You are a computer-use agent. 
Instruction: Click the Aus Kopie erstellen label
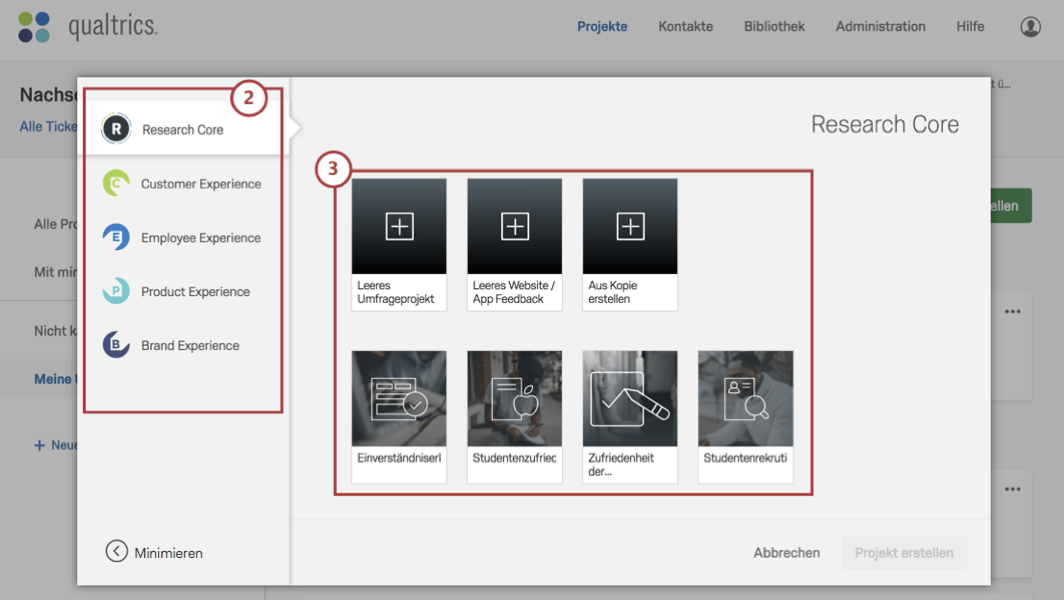point(613,292)
